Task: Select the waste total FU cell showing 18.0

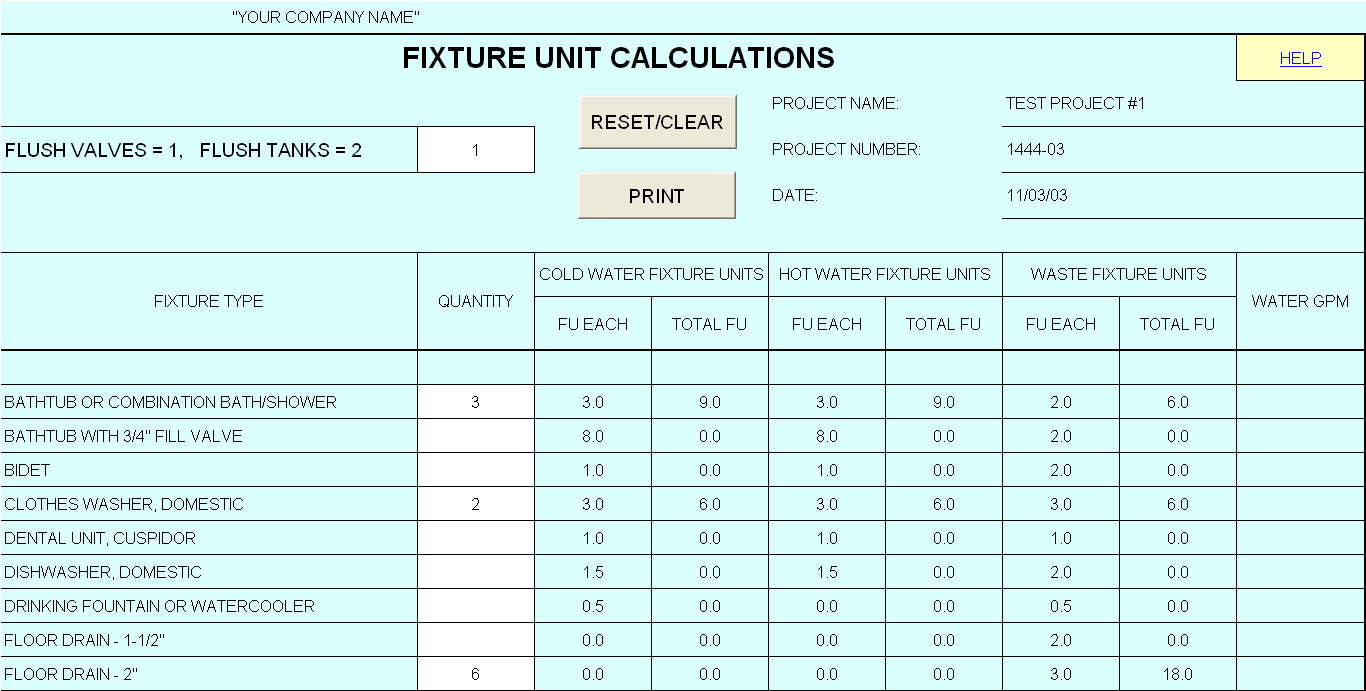Action: (x=1178, y=674)
